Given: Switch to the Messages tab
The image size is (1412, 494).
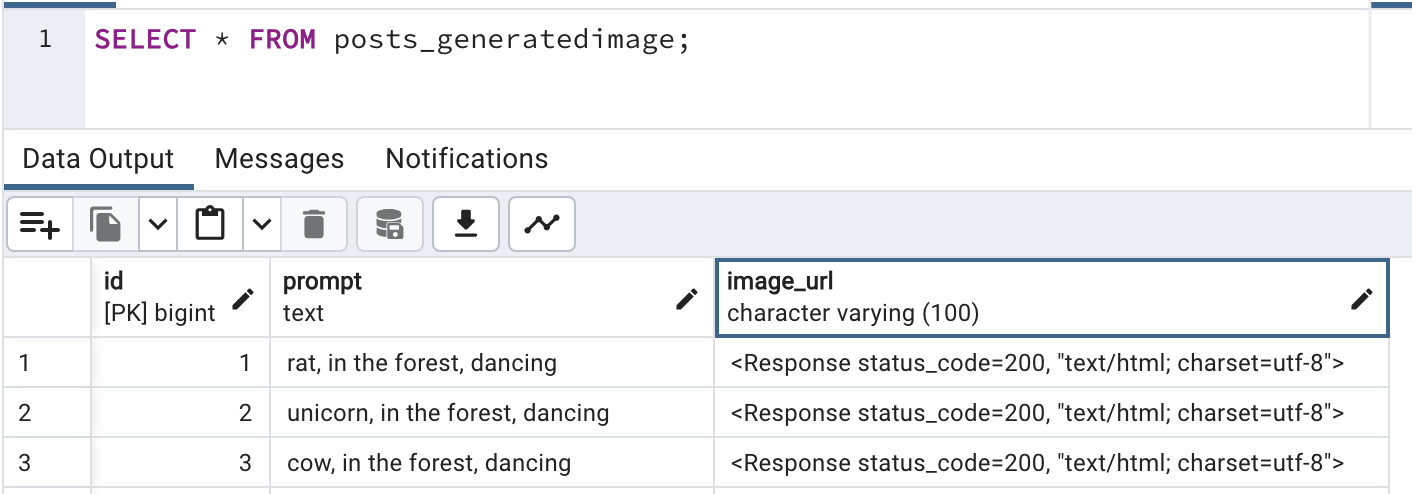Looking at the screenshot, I should click(x=279, y=159).
